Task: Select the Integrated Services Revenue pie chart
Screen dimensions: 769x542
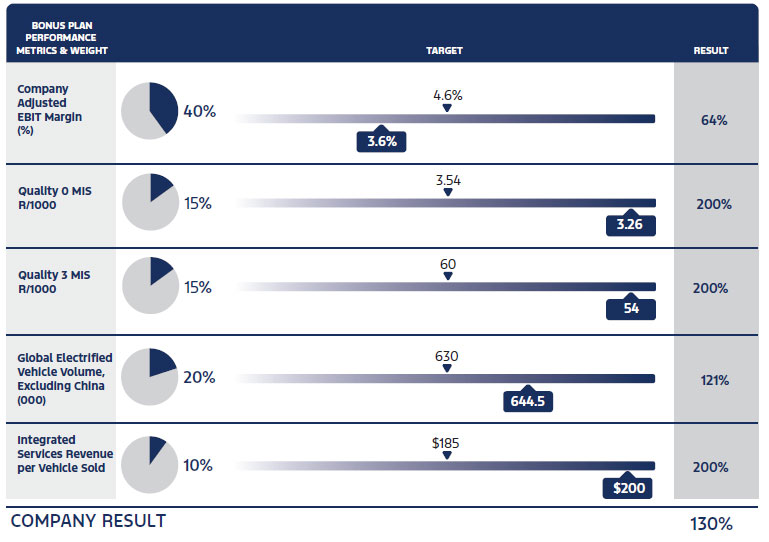Action: (149, 465)
